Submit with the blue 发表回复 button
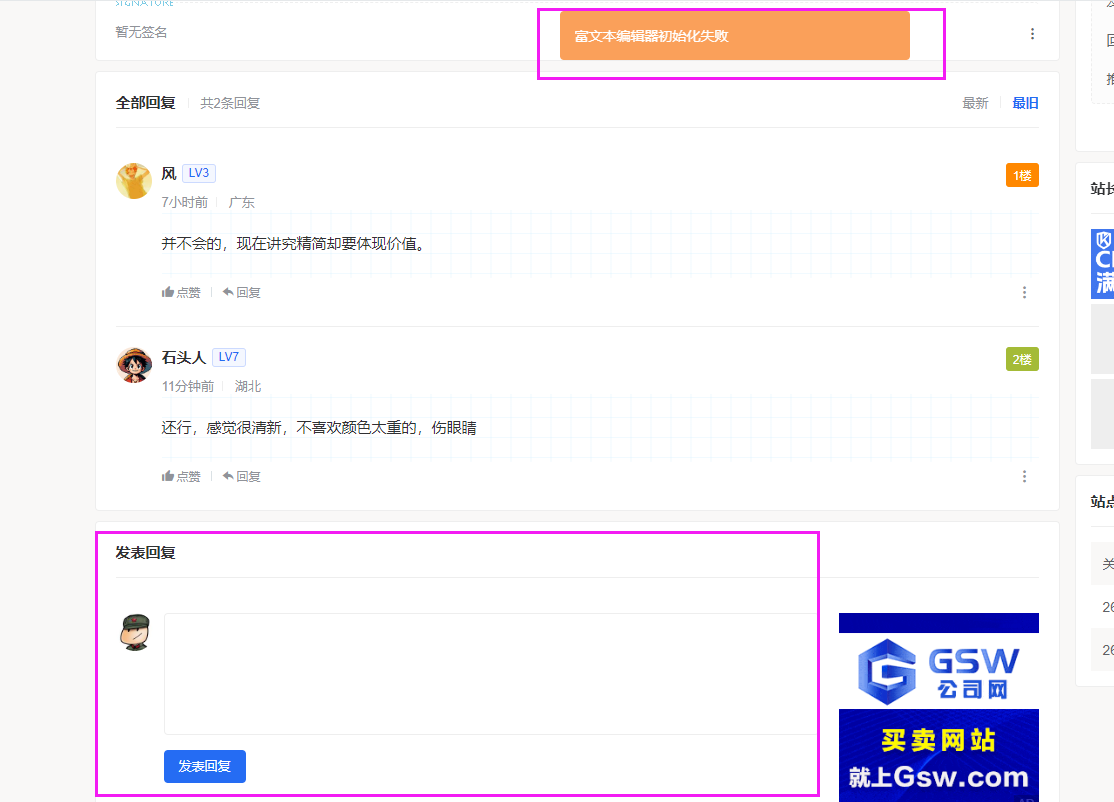Viewport: 1114px width, 802px height. [x=205, y=766]
